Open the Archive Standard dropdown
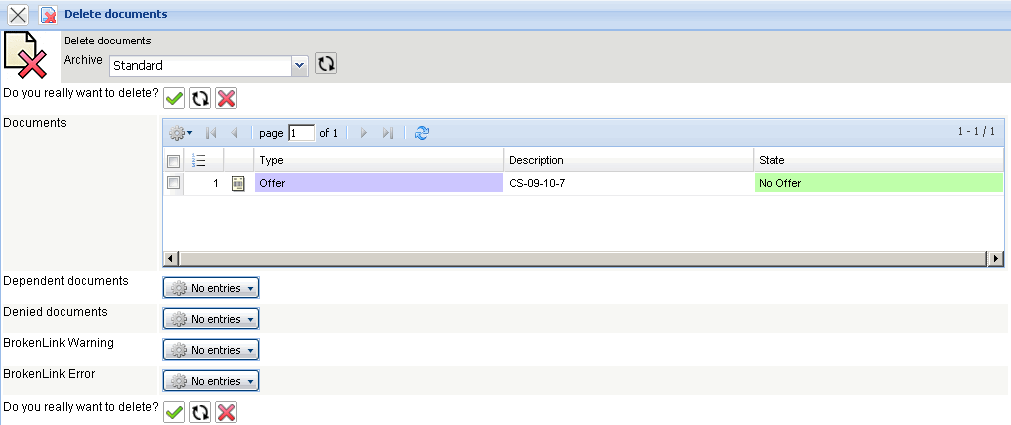Screen dimensions: 1011x425 point(298,65)
